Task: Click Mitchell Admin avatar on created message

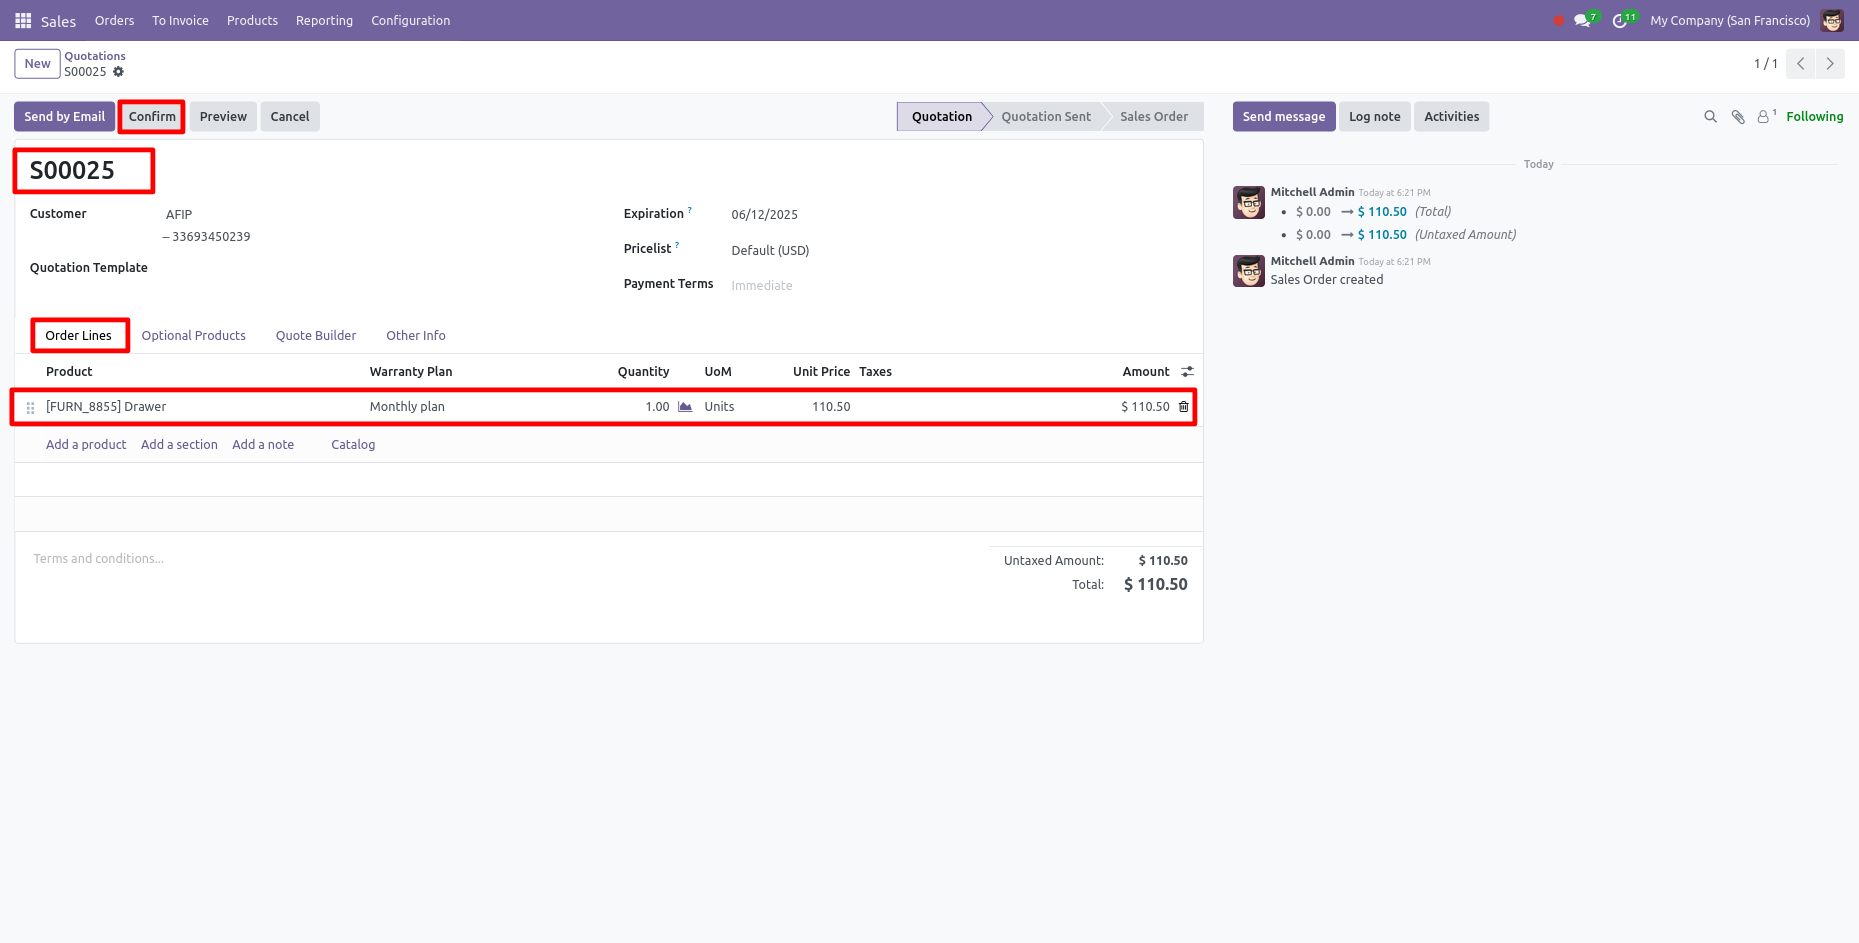Action: (x=1249, y=271)
